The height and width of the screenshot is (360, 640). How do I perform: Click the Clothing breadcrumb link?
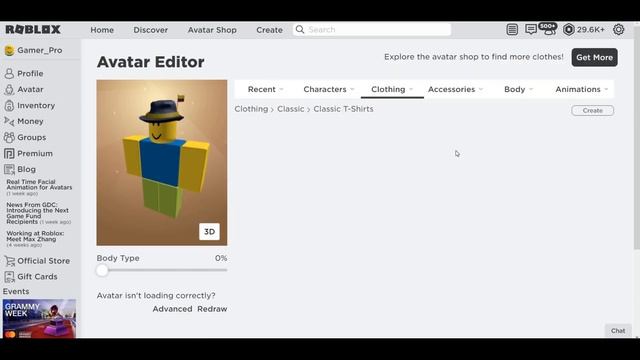(251, 109)
